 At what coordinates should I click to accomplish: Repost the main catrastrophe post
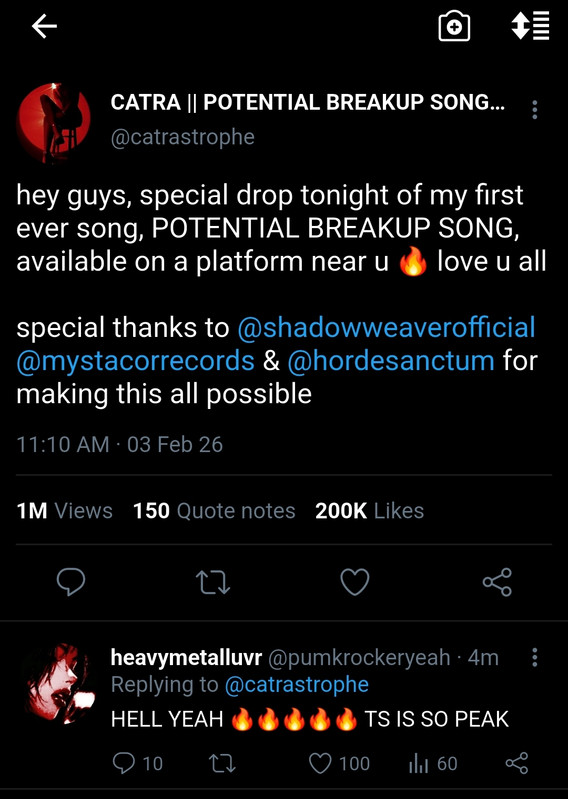[x=213, y=582]
